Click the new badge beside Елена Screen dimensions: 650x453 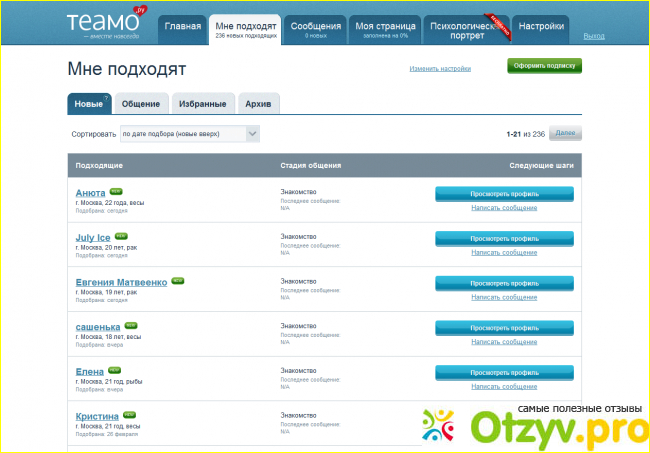point(115,370)
